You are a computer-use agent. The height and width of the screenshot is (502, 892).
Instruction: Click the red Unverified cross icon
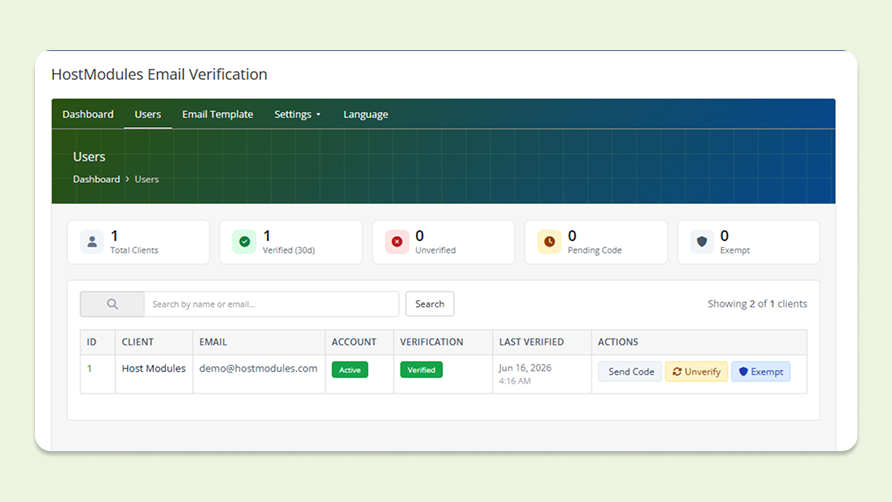[x=397, y=242]
